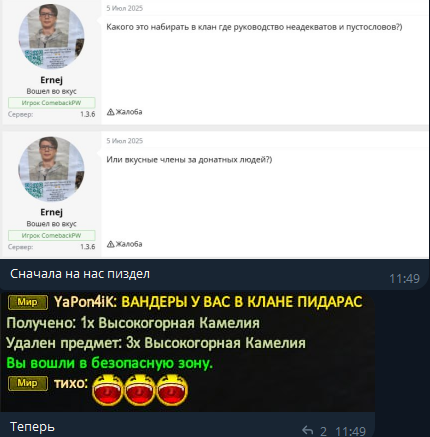
Task: Click the Жалоба warning icon in first post
Action: pyautogui.click(x=110, y=112)
